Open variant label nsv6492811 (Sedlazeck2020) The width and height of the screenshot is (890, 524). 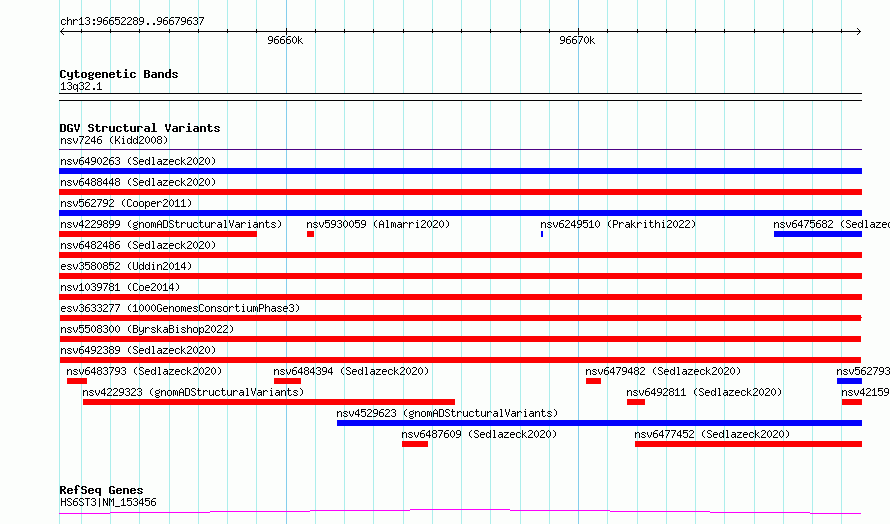click(704, 392)
